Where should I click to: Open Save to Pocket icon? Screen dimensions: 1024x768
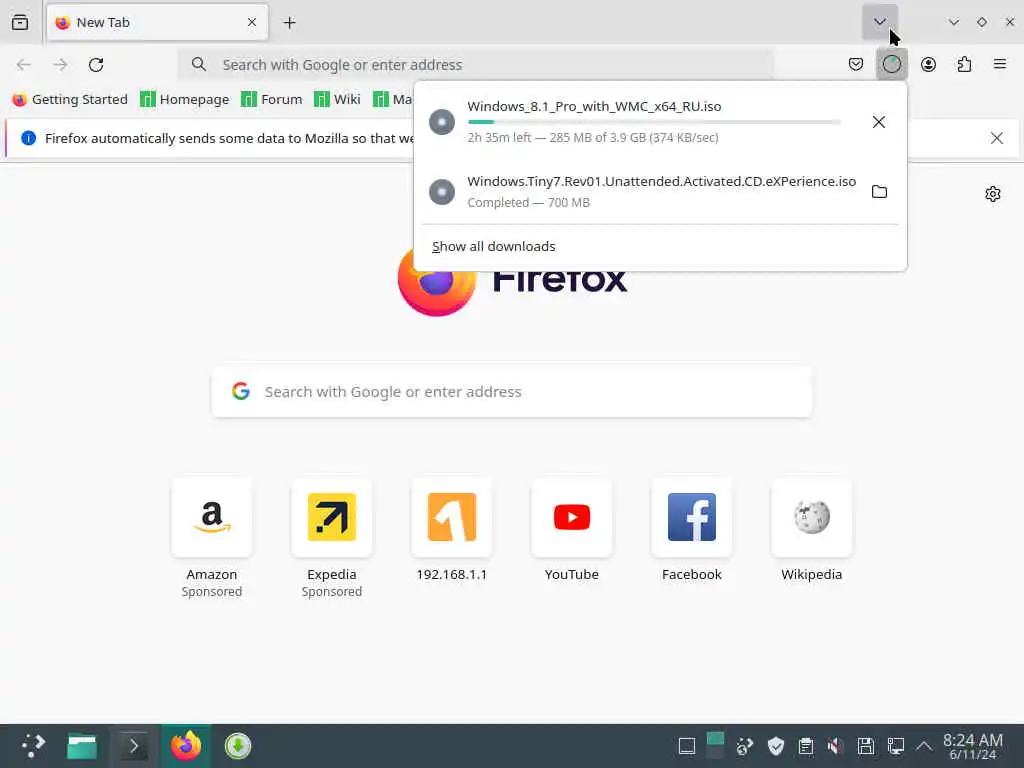(856, 64)
